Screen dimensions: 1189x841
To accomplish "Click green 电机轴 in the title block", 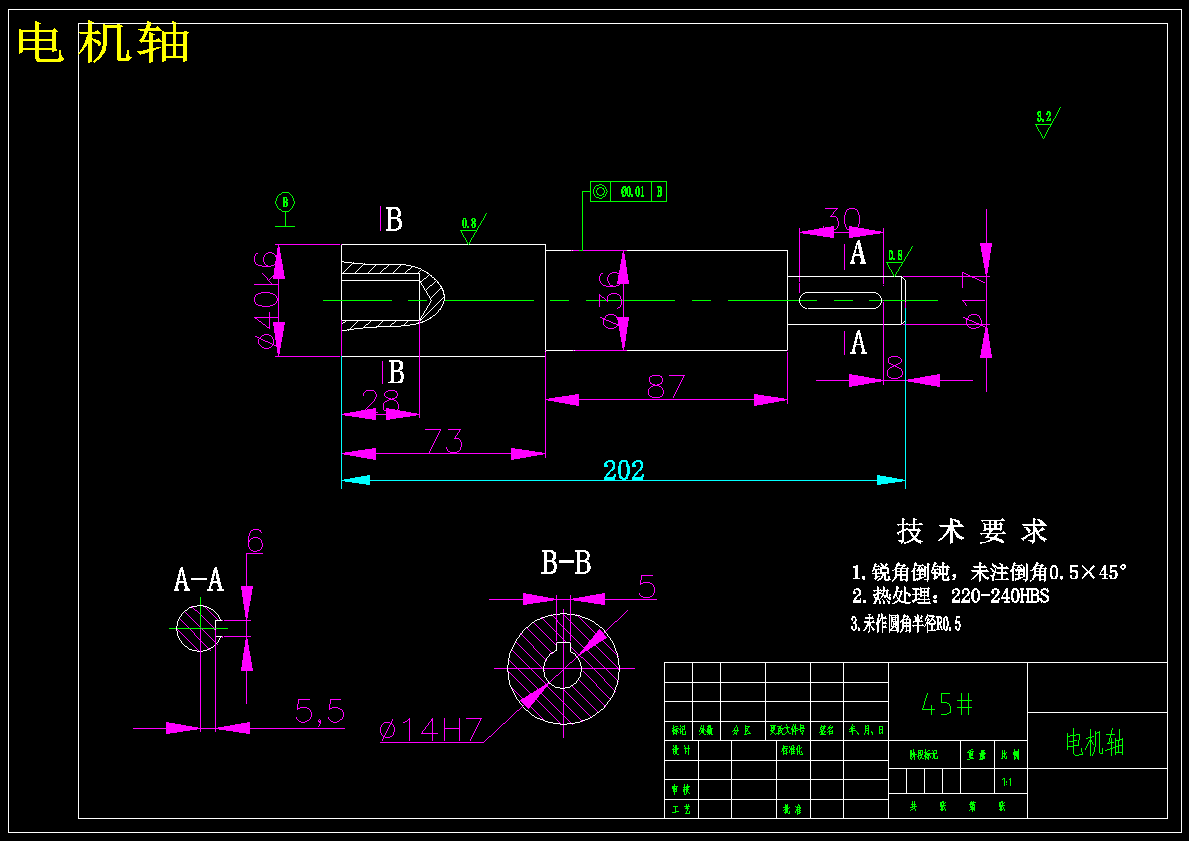I will pos(1095,743).
